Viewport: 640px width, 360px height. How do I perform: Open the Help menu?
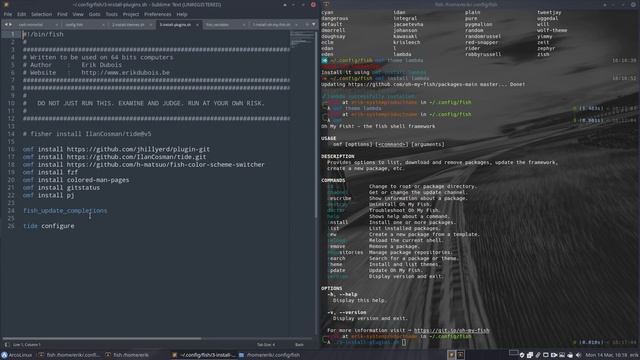click(x=182, y=14)
